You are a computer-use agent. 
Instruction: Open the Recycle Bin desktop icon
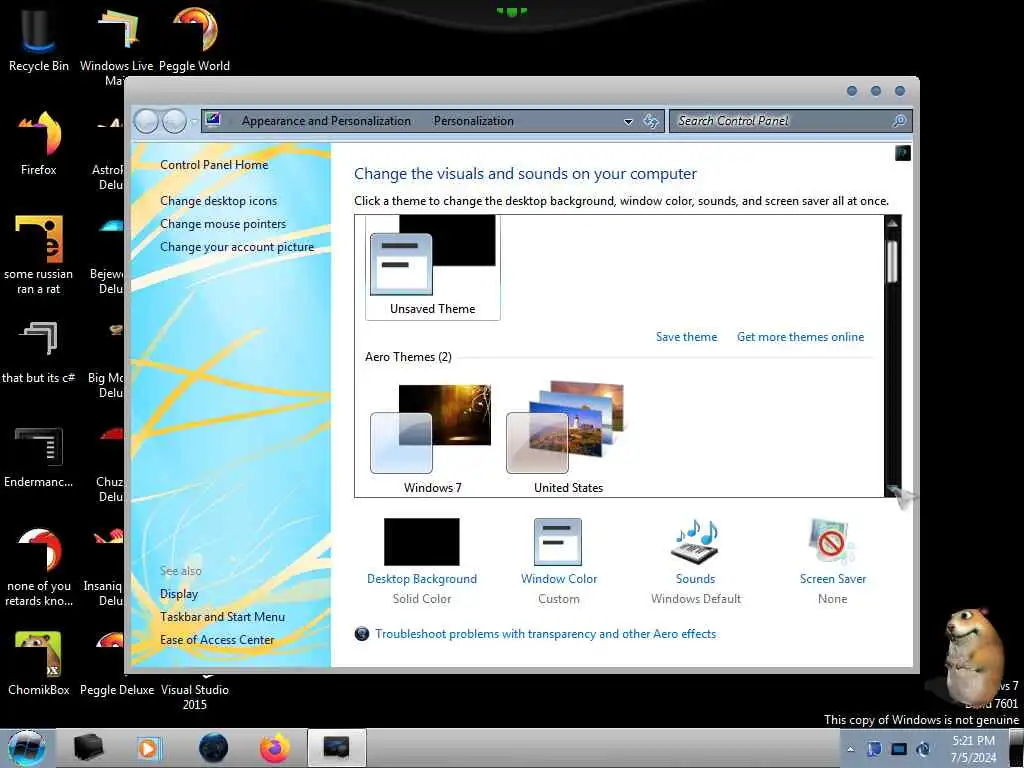coord(39,39)
